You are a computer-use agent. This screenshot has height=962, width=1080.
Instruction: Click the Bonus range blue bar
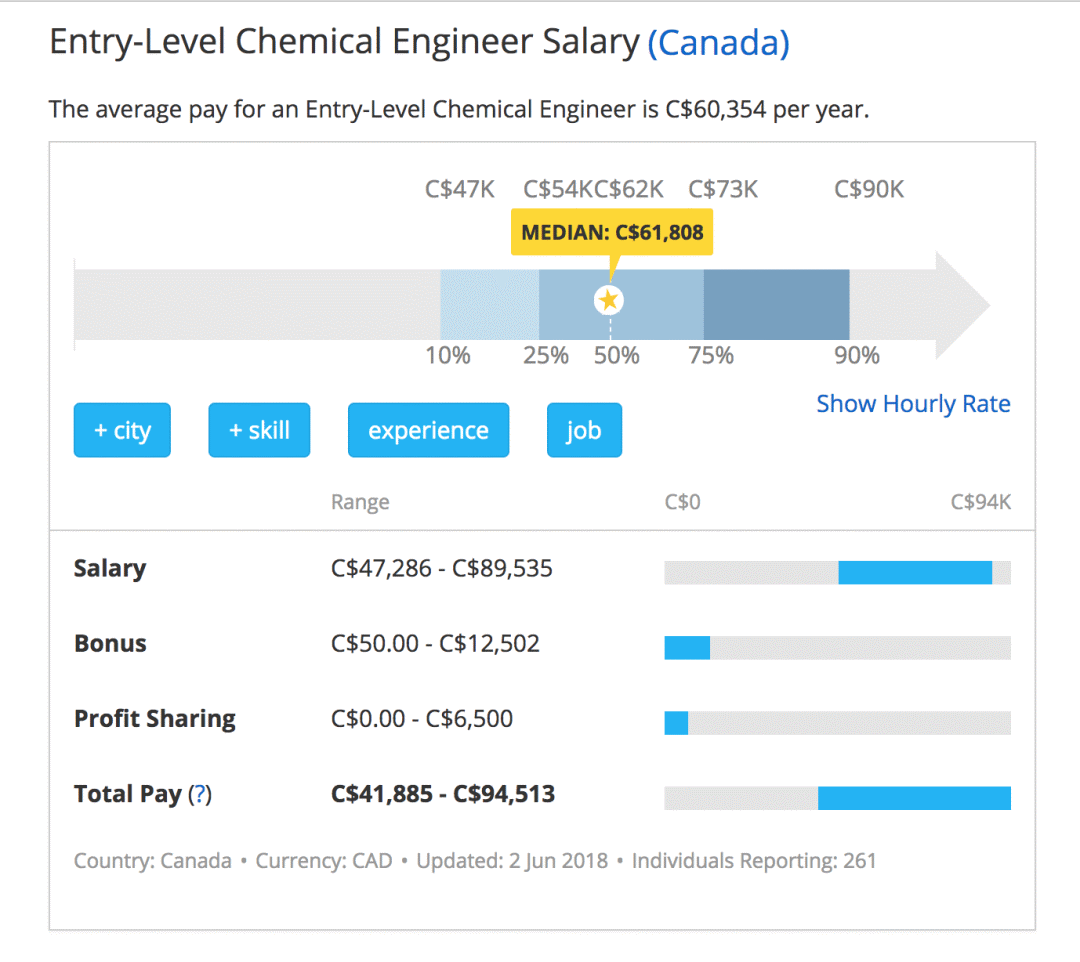[687, 648]
